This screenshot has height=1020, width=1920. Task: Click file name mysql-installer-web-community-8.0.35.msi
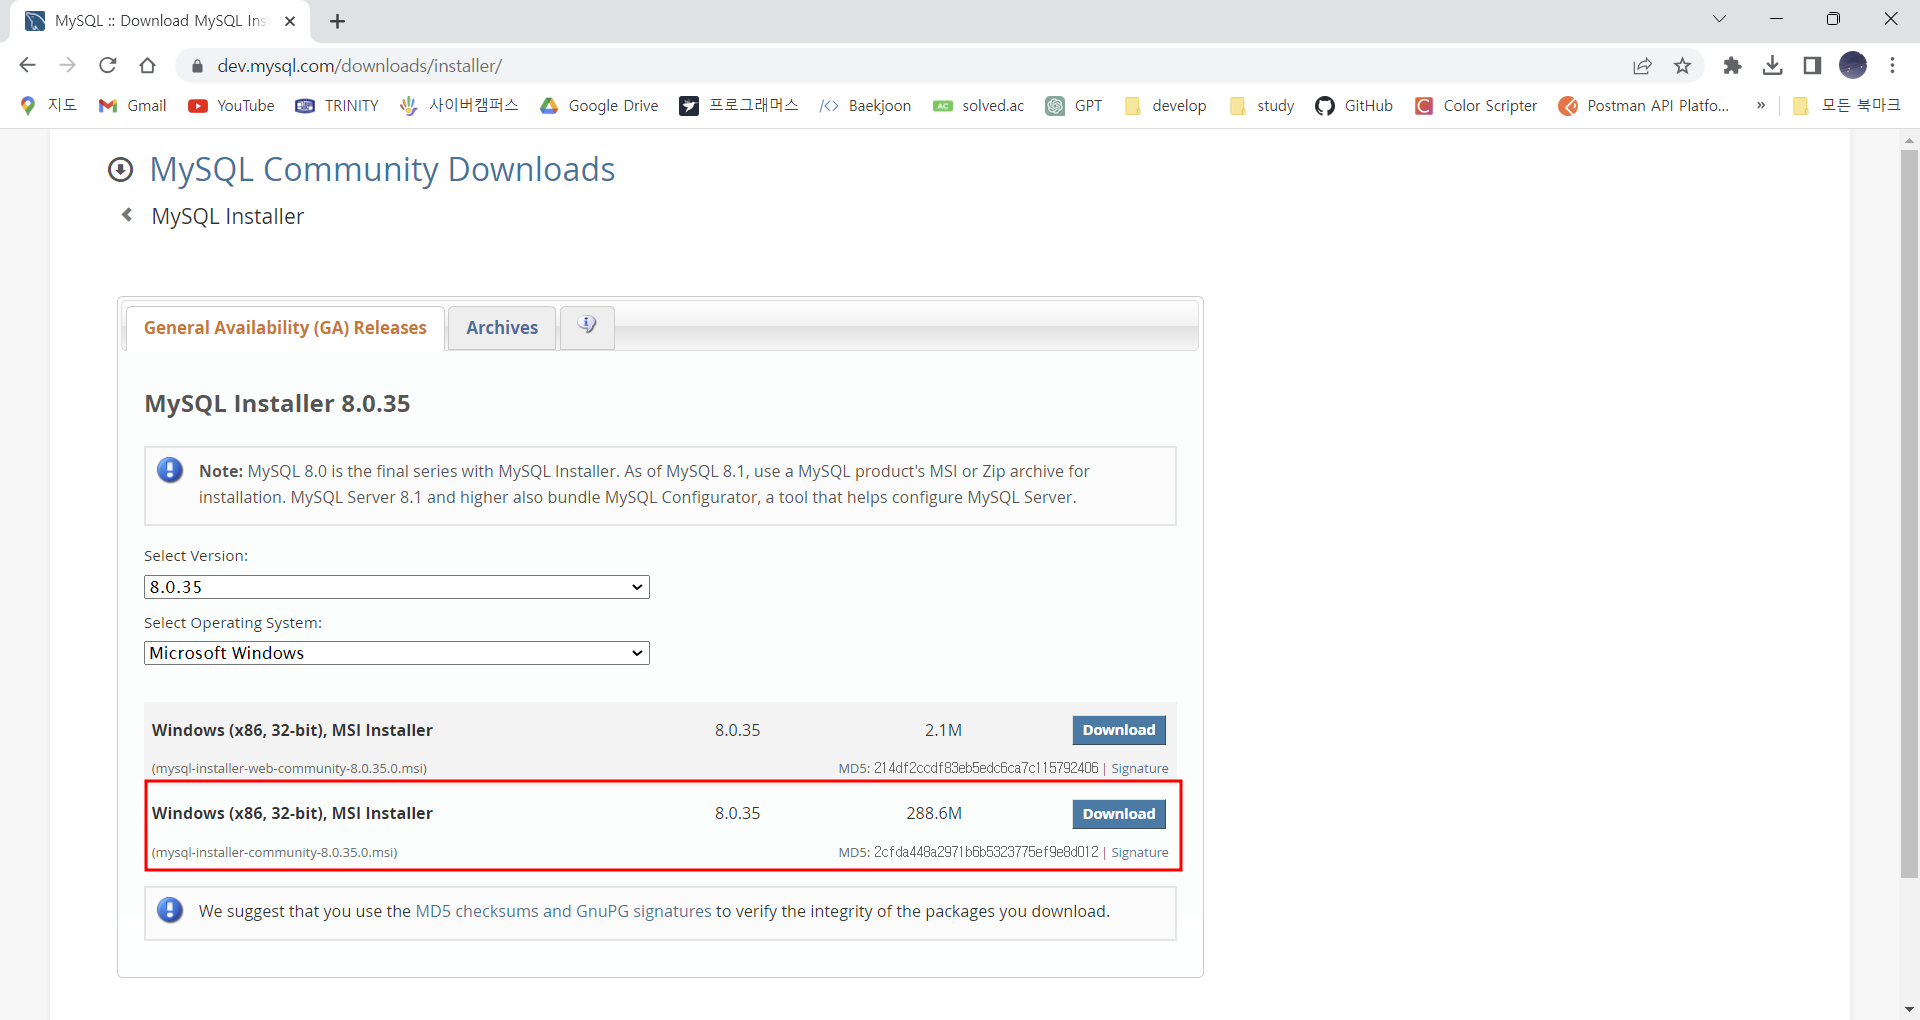(290, 768)
